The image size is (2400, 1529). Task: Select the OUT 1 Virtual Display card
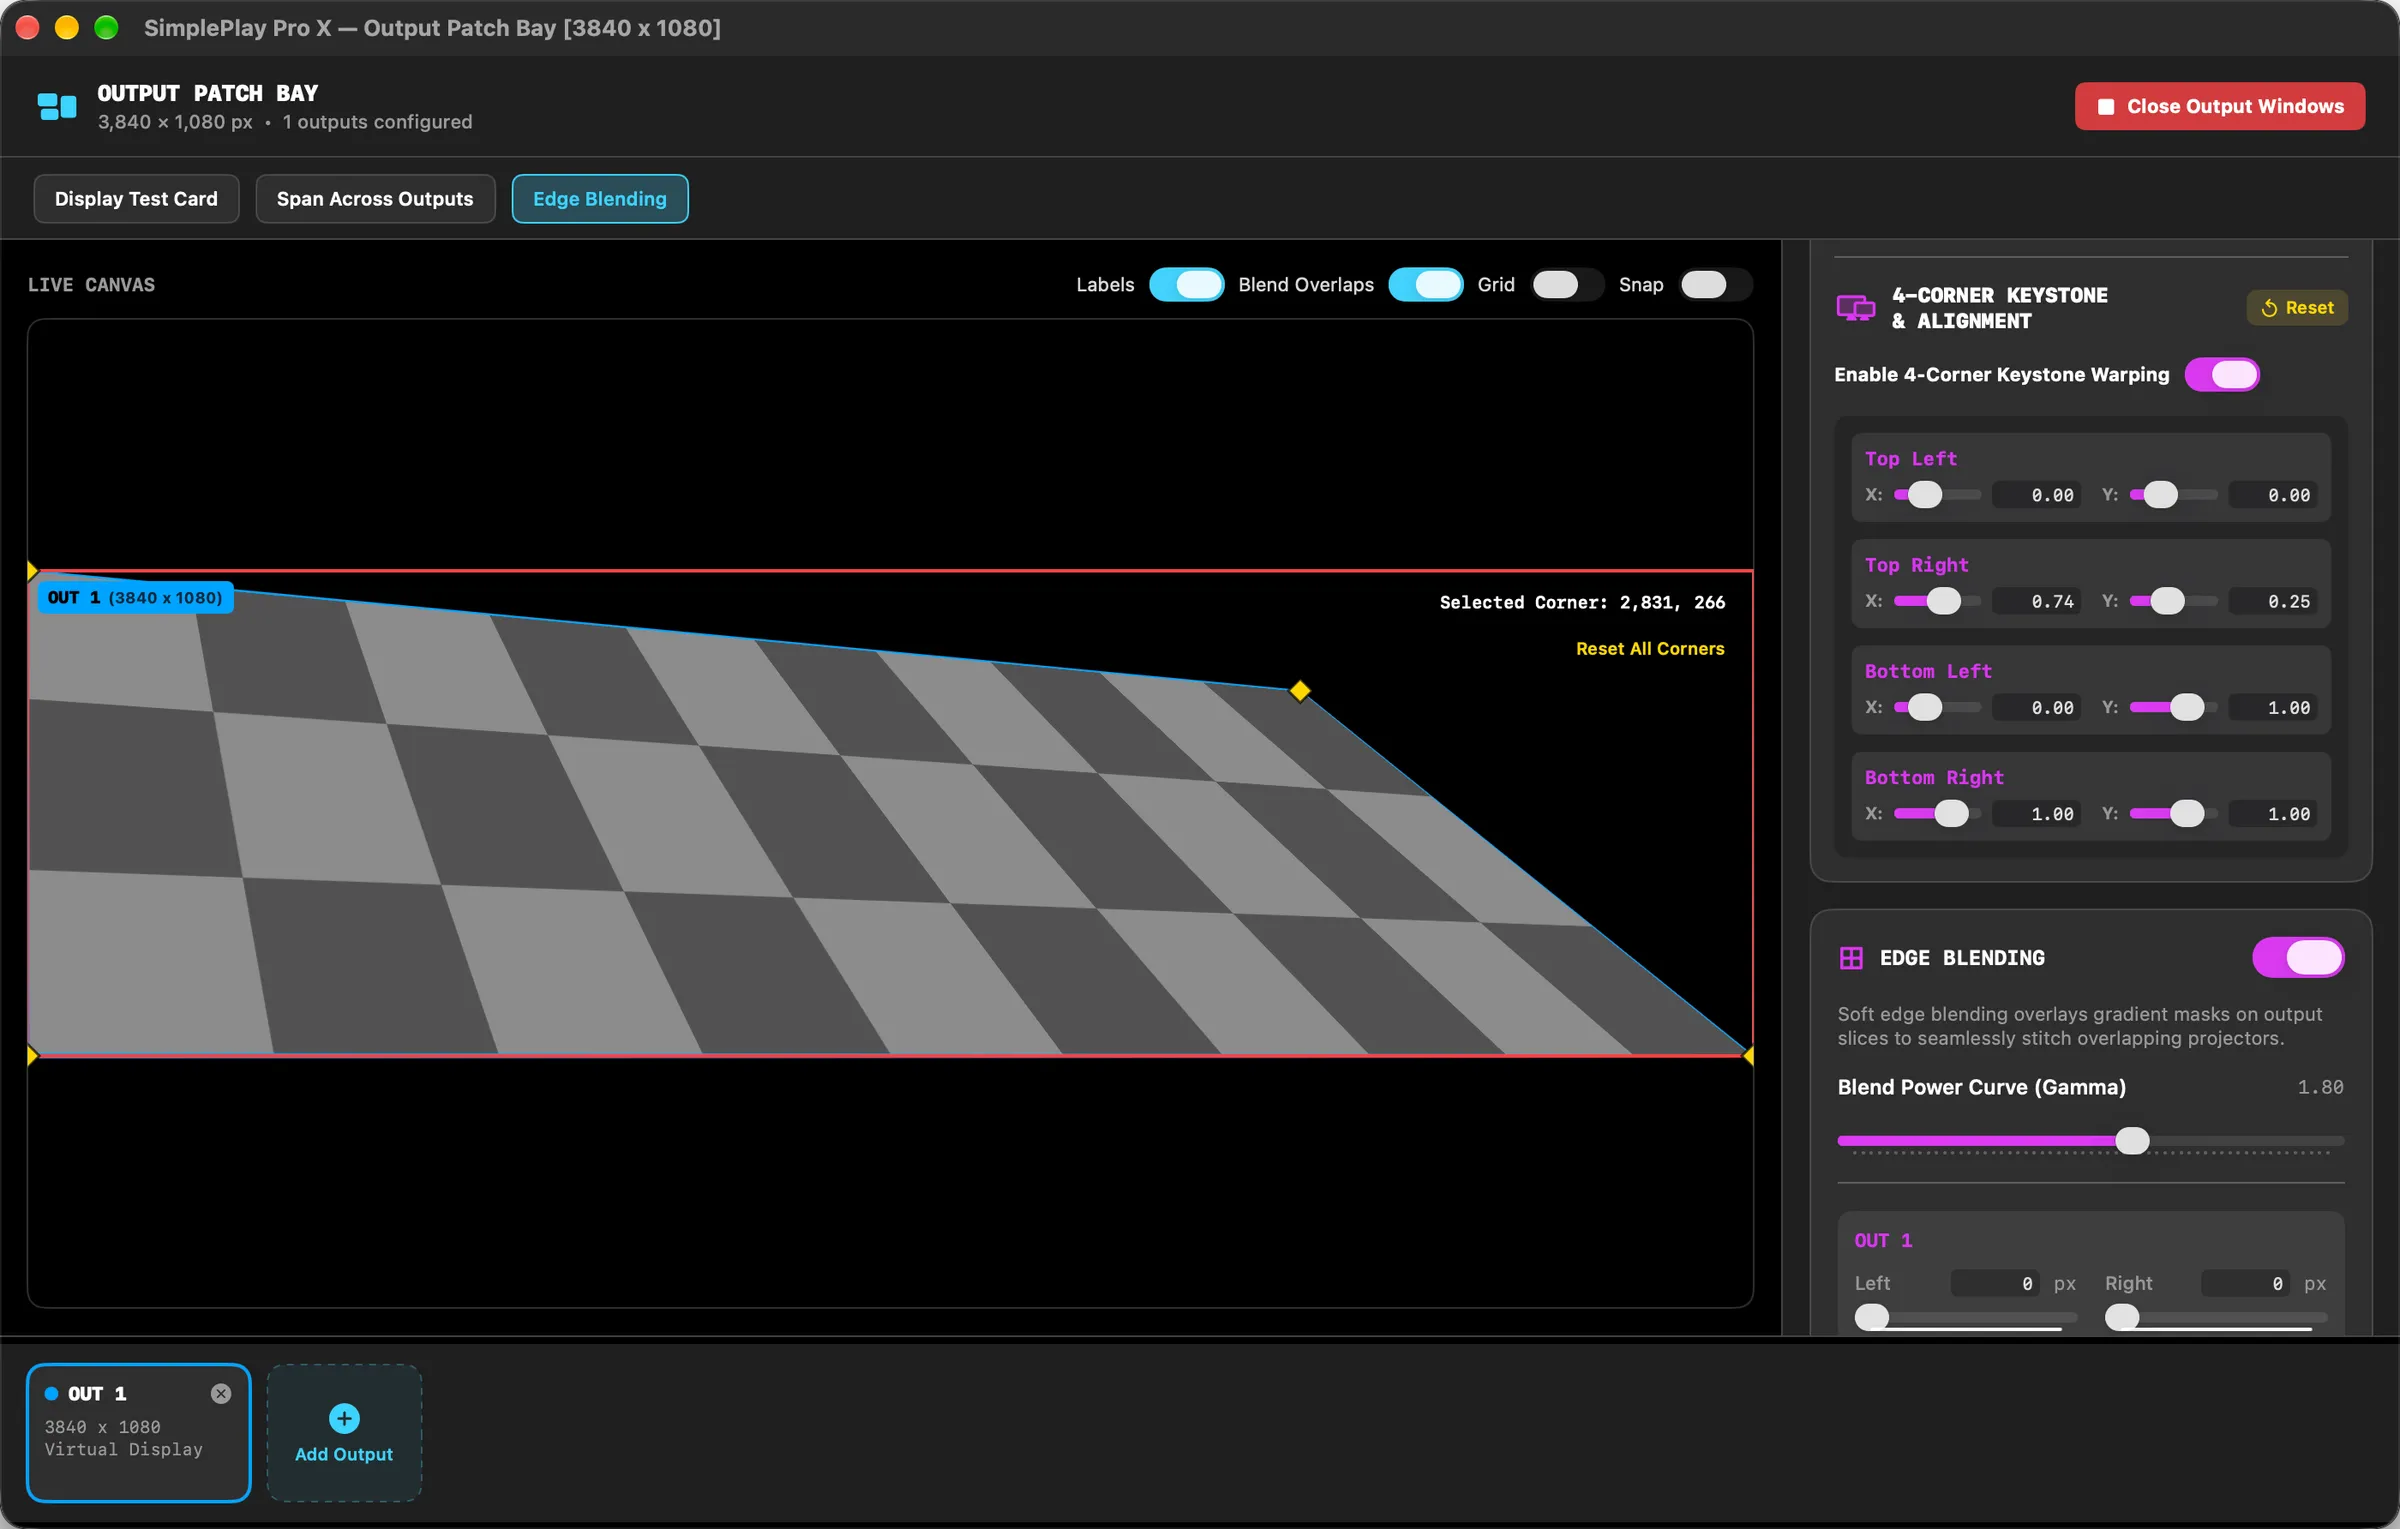click(x=138, y=1433)
